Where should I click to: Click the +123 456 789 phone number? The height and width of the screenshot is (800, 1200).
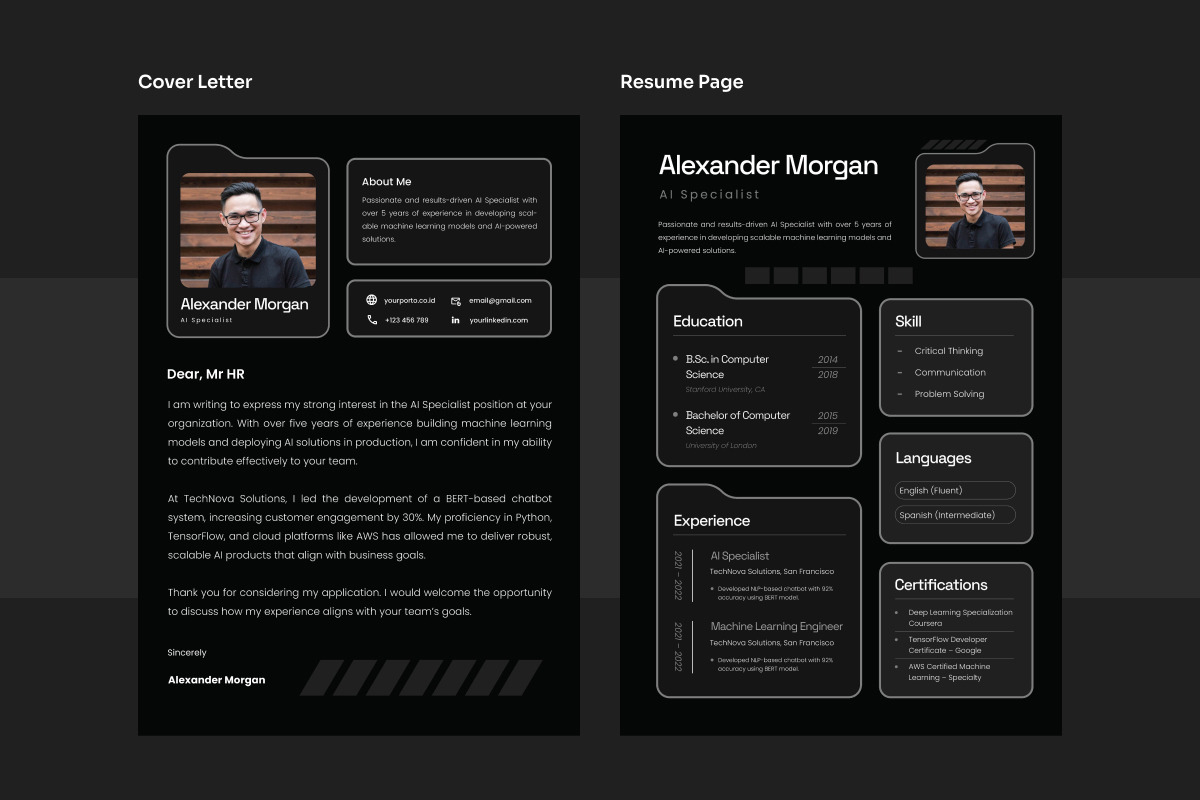(x=407, y=320)
